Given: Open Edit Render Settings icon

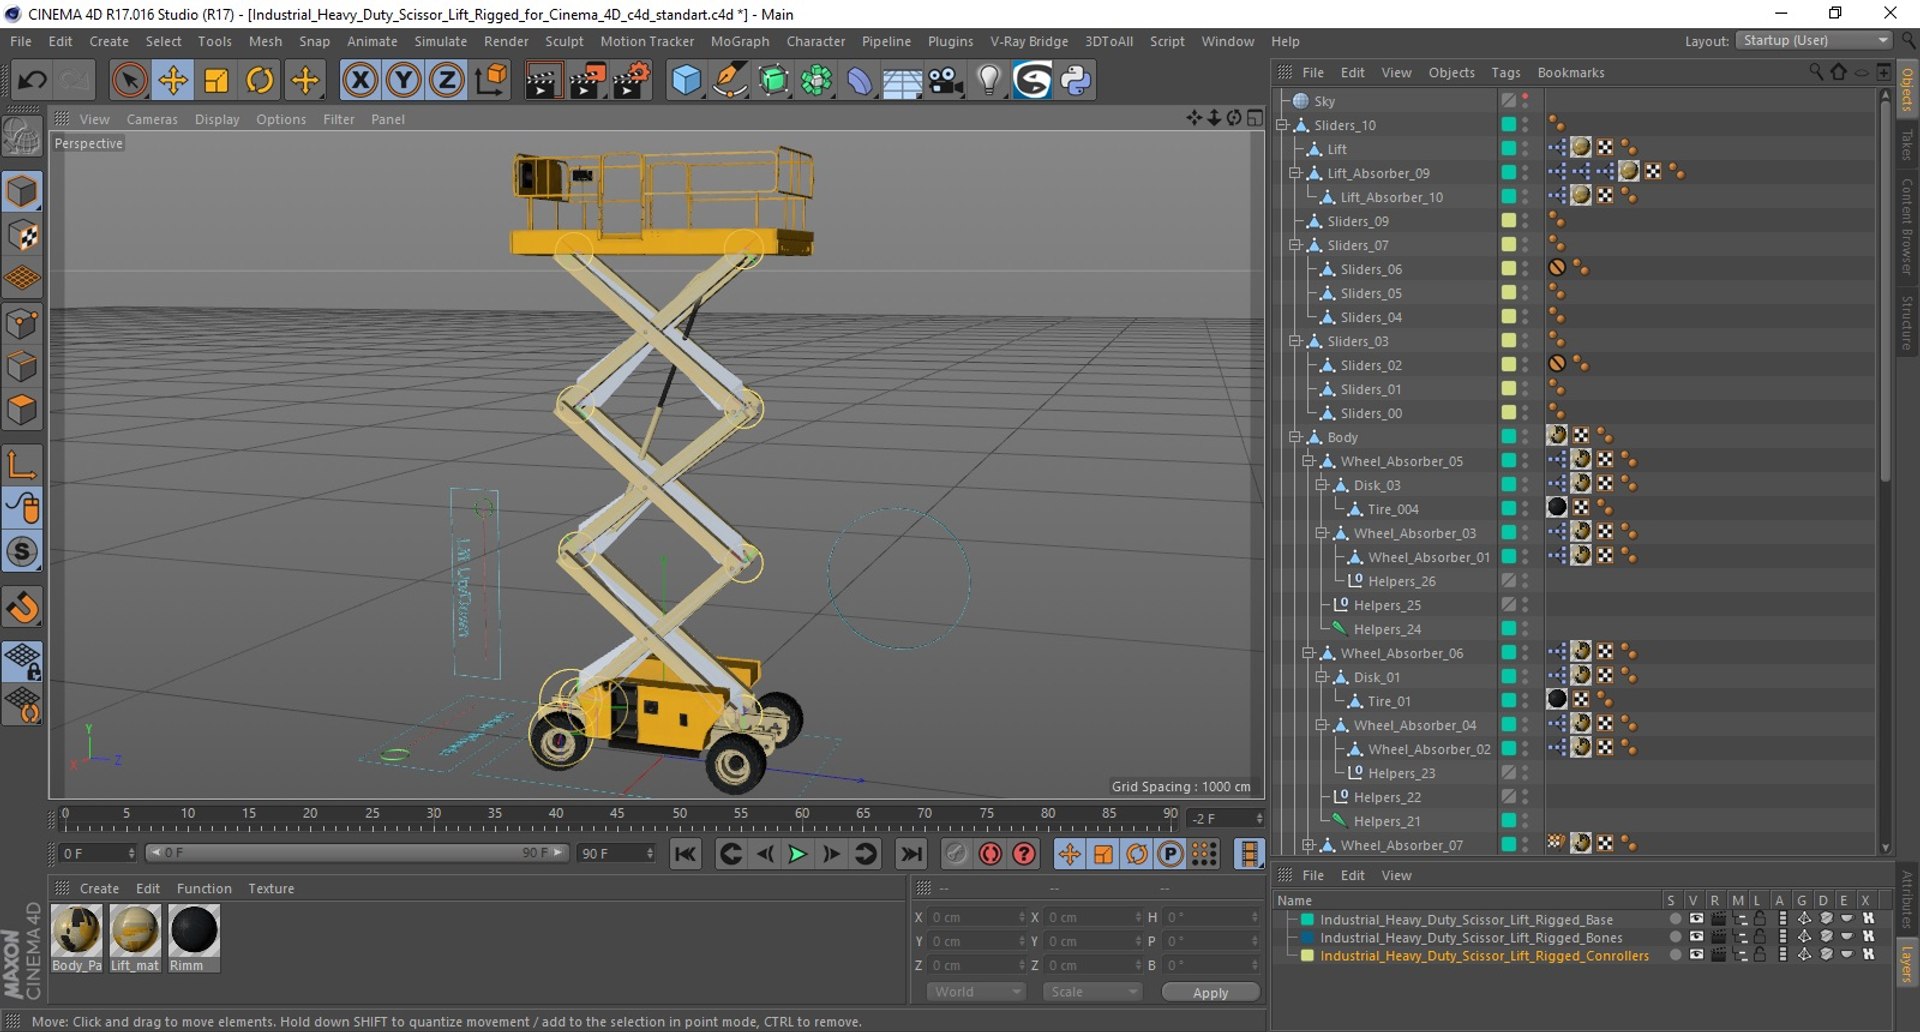Looking at the screenshot, I should point(631,80).
